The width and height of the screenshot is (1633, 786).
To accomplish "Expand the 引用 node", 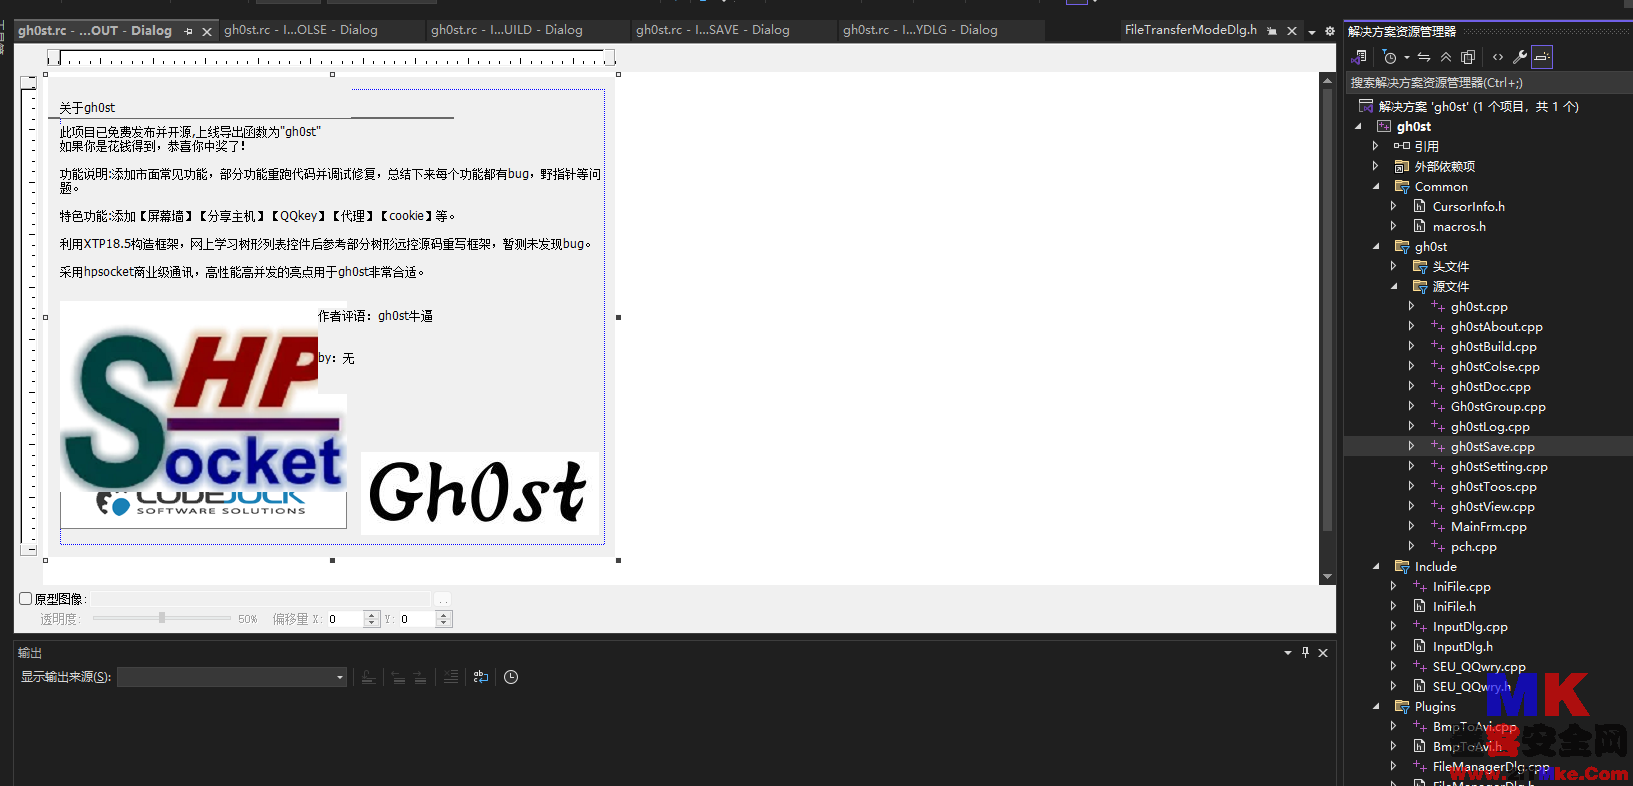I will 1376,146.
